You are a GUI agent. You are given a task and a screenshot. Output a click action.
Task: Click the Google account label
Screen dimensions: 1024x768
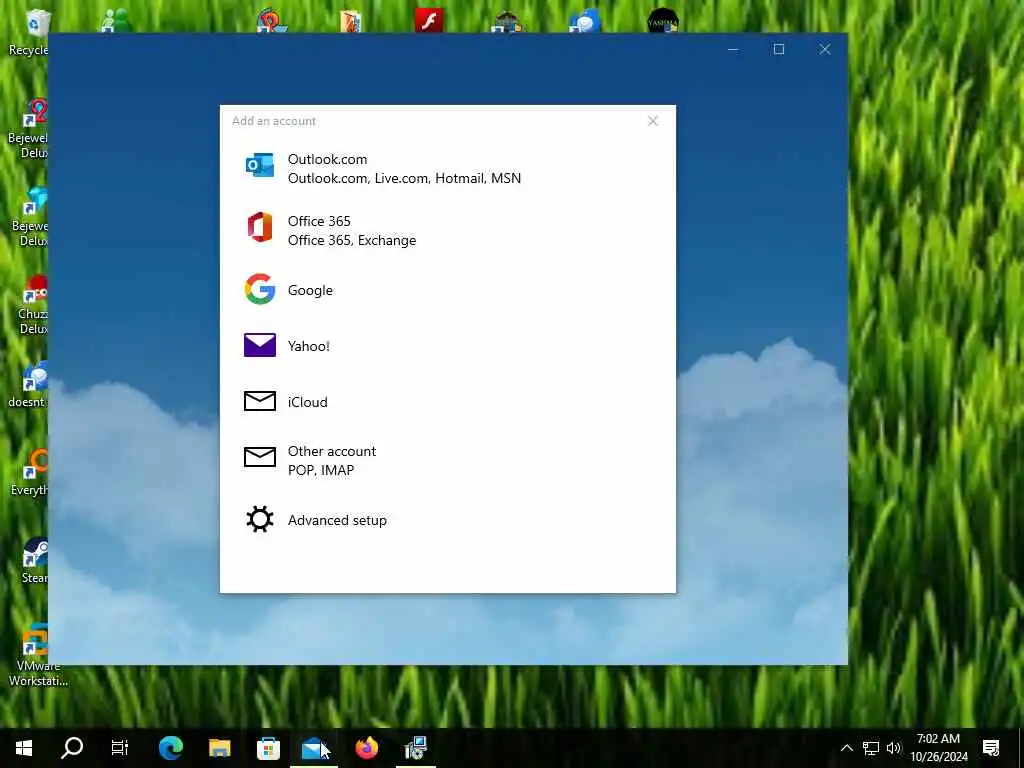pos(310,290)
